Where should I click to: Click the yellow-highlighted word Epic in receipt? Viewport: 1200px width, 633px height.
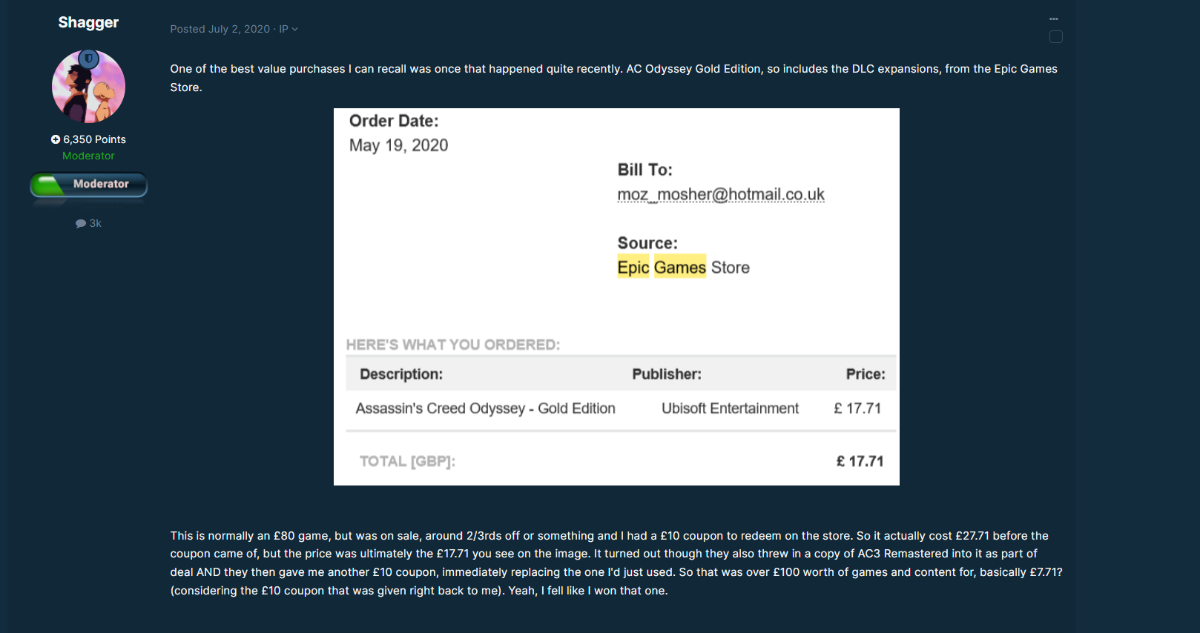[633, 267]
